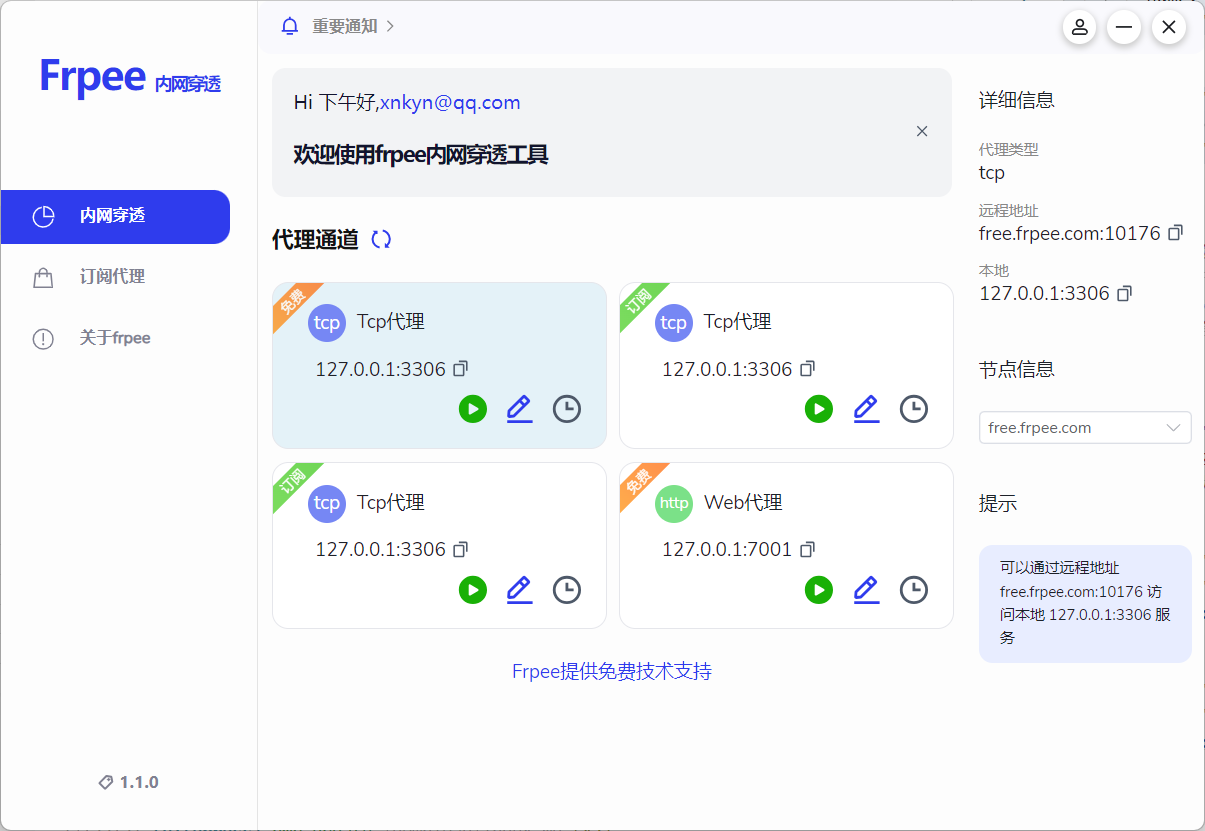
Task: Click the 详细信息 heading
Action: [1016, 100]
